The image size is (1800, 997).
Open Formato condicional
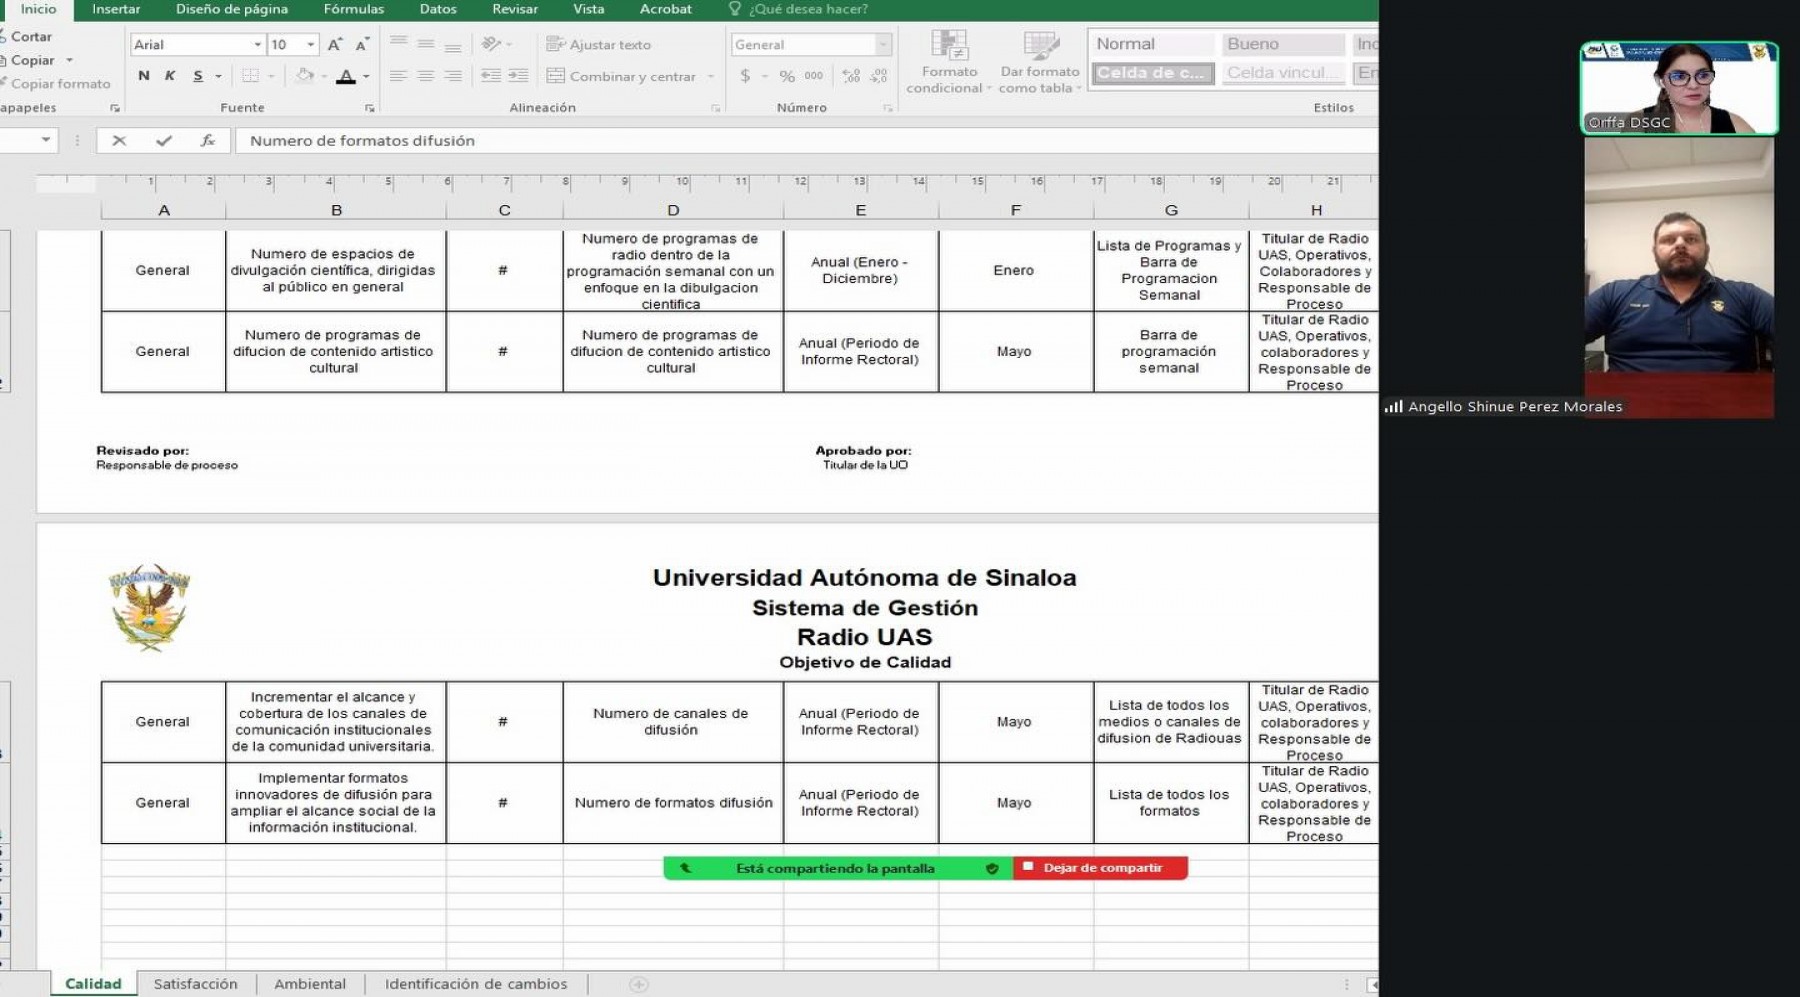(949, 62)
